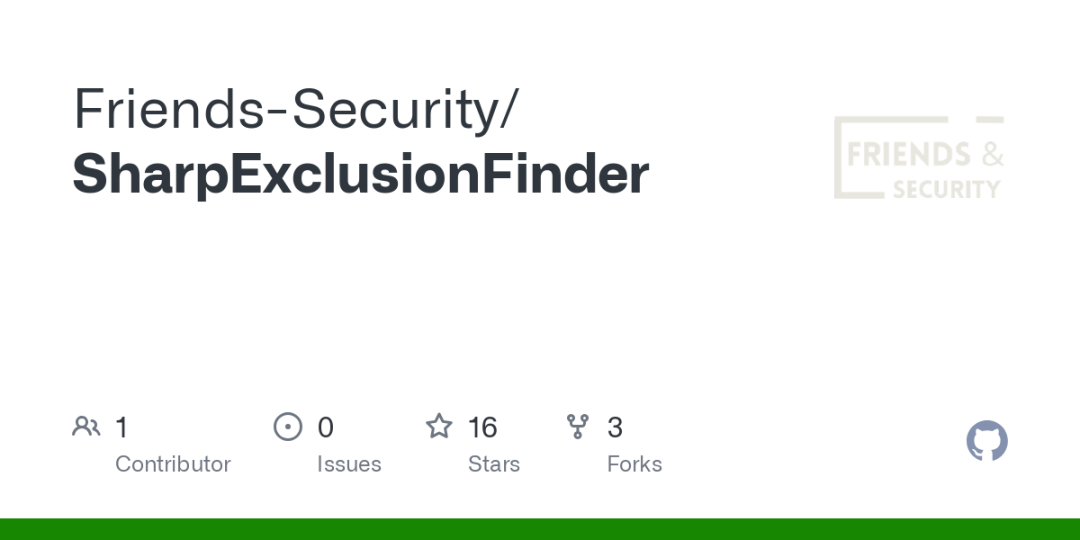1080x540 pixels.
Task: Click the Forks branch icon
Action: coord(577,426)
